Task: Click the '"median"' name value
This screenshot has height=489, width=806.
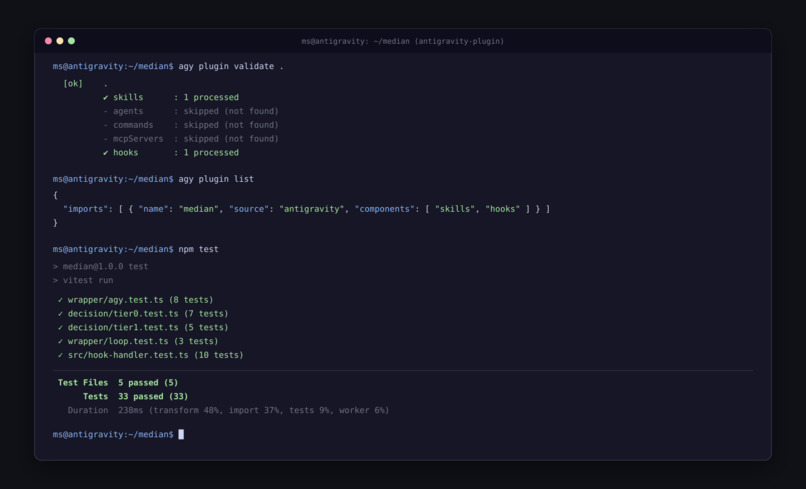Action: [x=198, y=209]
